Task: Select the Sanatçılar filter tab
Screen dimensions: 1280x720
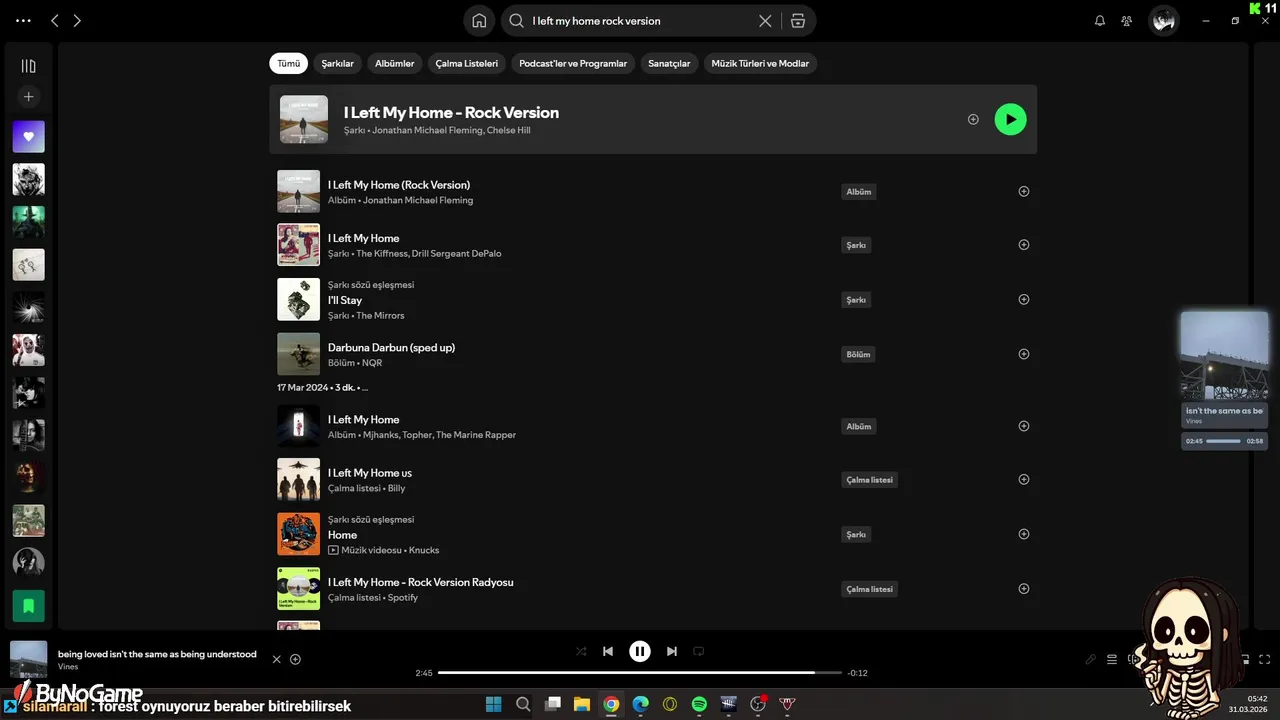Action: coord(669,63)
